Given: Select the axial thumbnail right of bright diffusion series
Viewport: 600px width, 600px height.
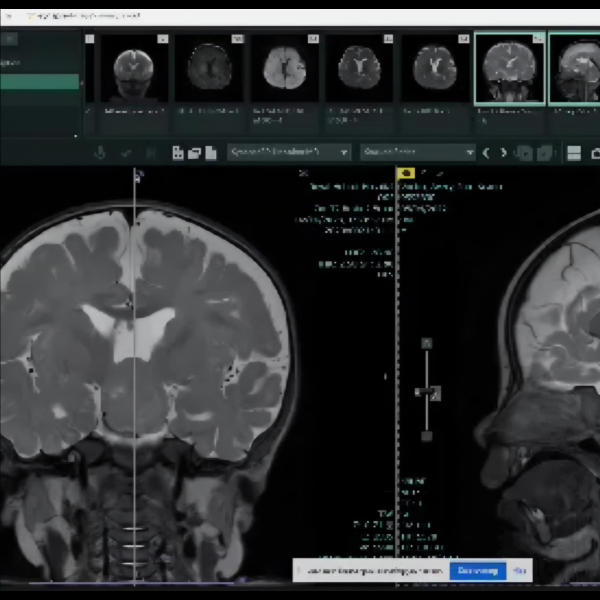Looking at the screenshot, I should [x=359, y=68].
